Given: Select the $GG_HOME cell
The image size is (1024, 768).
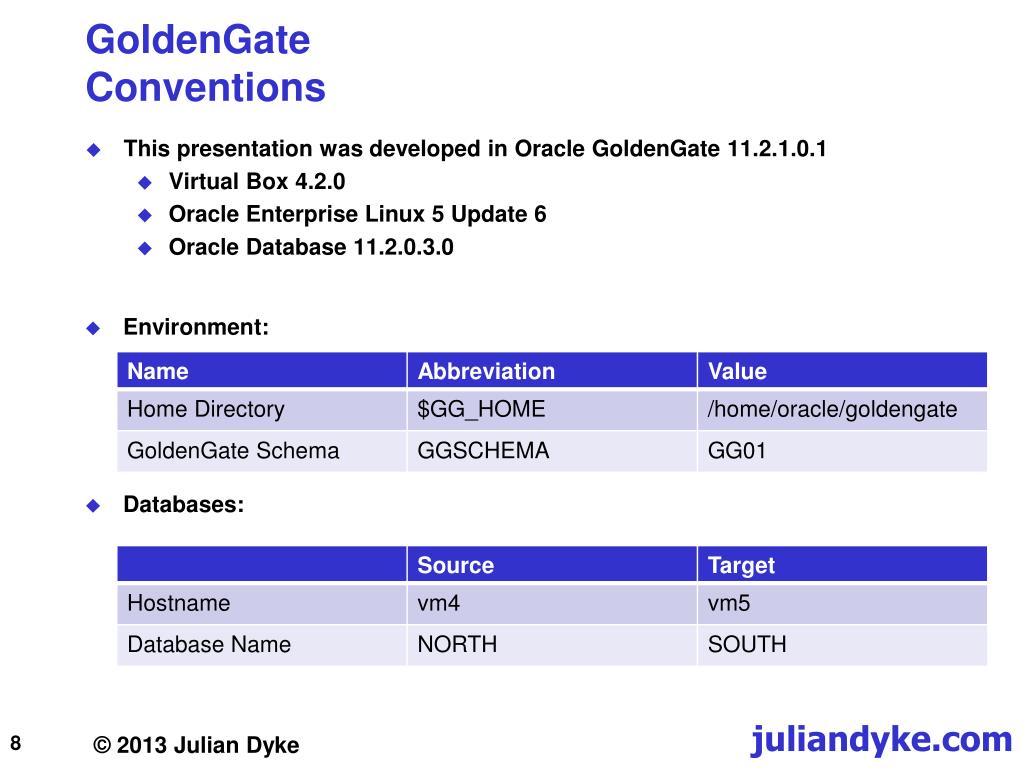Looking at the screenshot, I should tap(552, 409).
